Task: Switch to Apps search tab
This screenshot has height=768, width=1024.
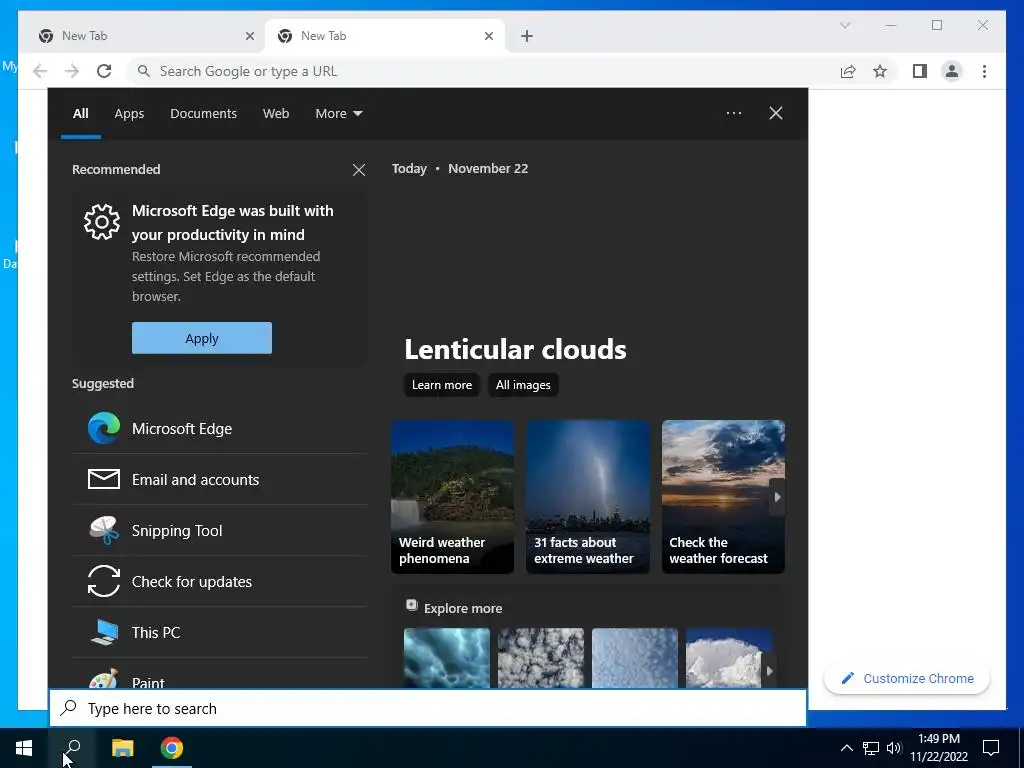Action: (129, 114)
